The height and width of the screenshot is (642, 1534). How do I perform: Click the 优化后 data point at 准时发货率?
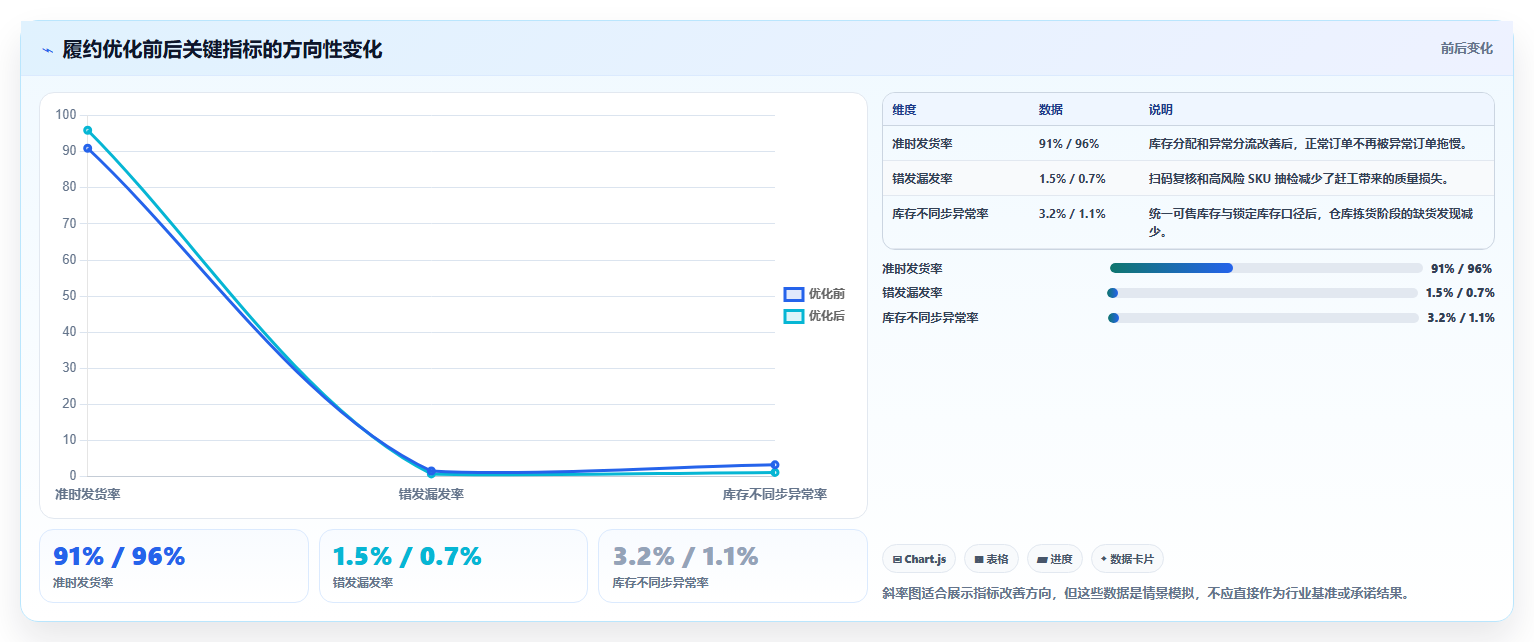click(88, 130)
